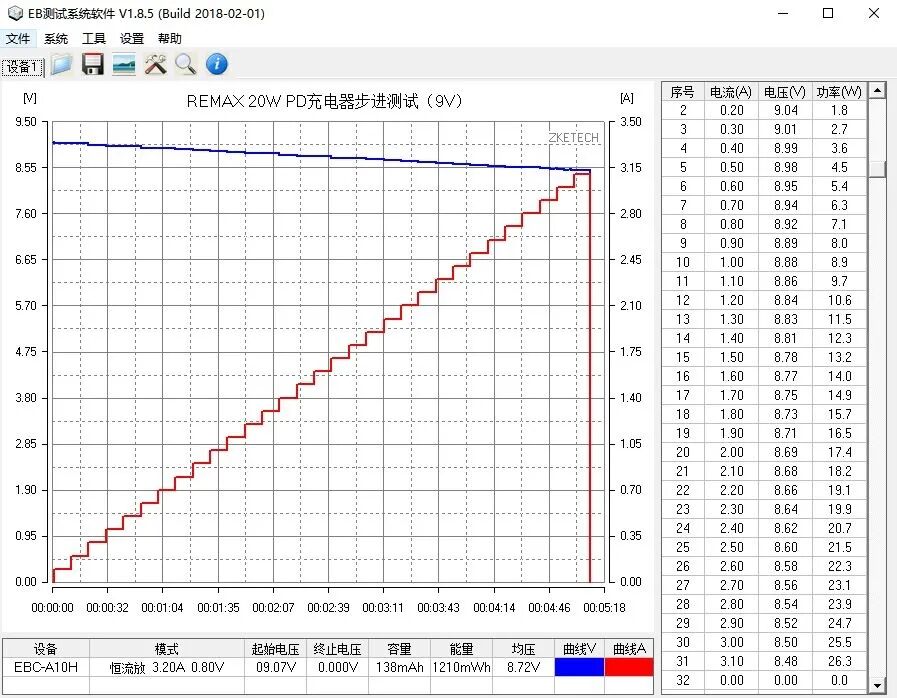The width and height of the screenshot is (897, 698).
Task: Click the [A] axis unit label
Action: (x=627, y=98)
